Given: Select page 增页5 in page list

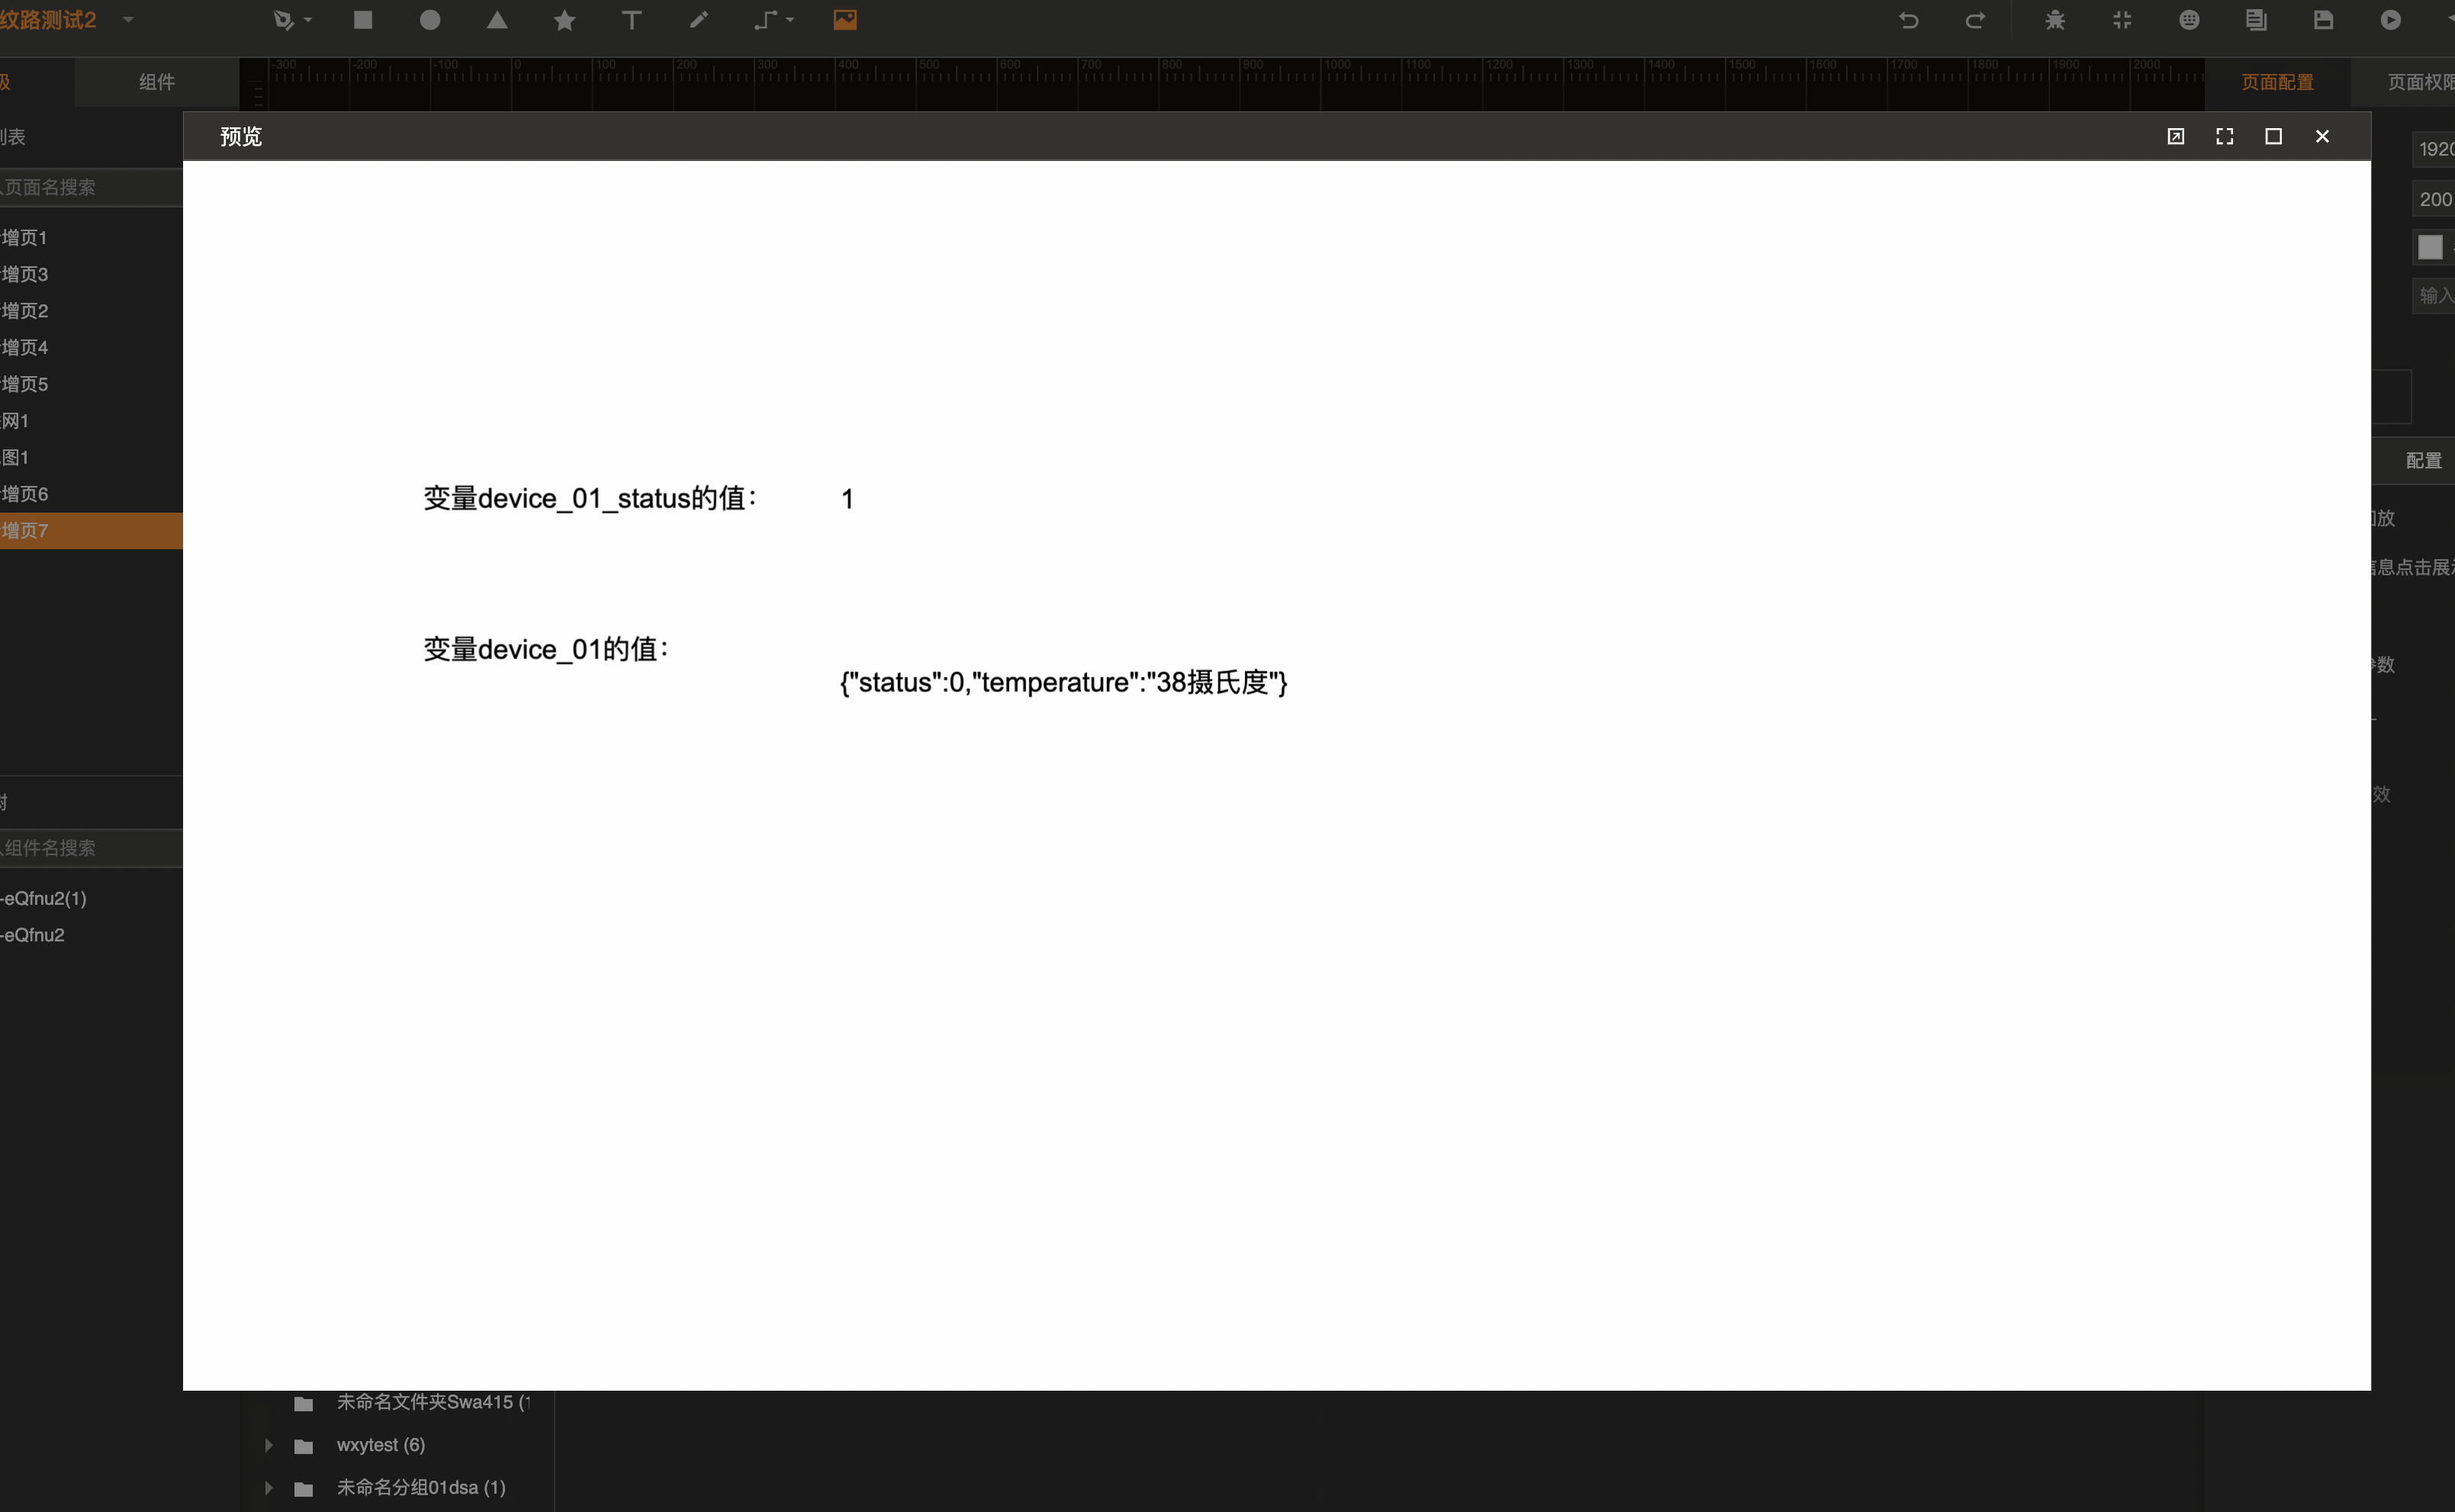Looking at the screenshot, I should click(91, 384).
